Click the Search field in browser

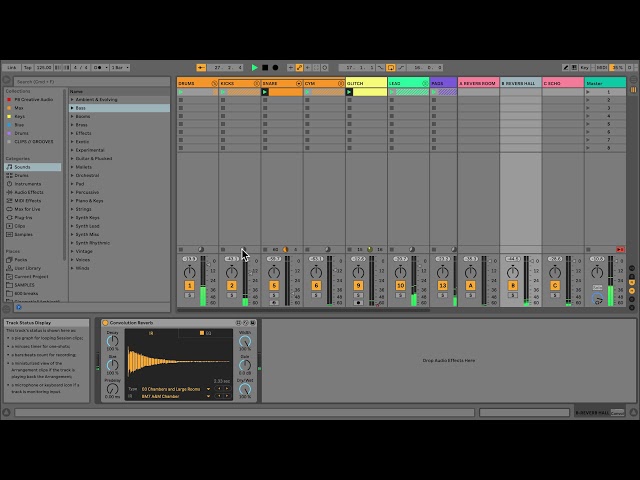(x=92, y=82)
